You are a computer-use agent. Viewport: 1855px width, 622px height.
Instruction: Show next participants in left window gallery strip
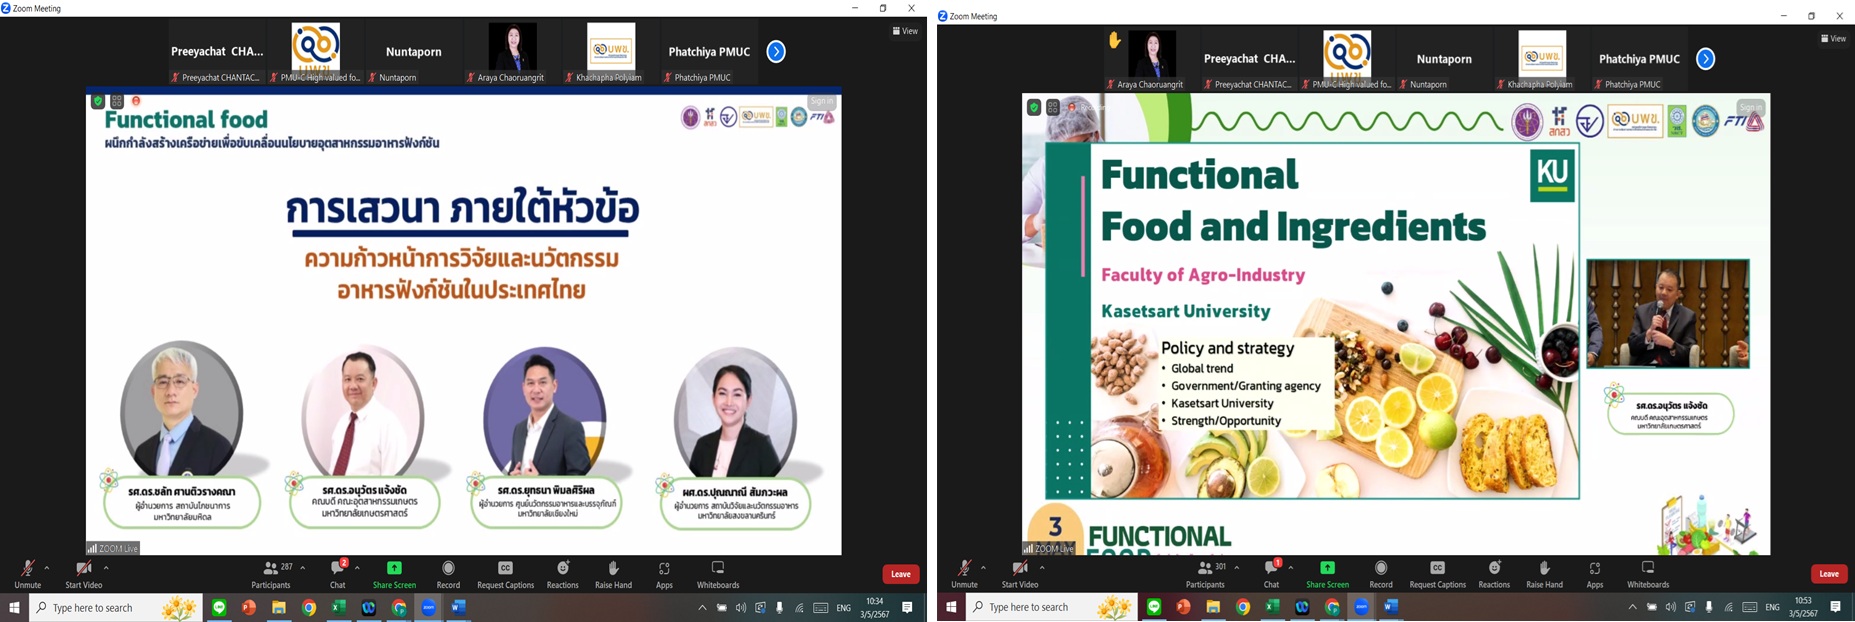click(776, 52)
